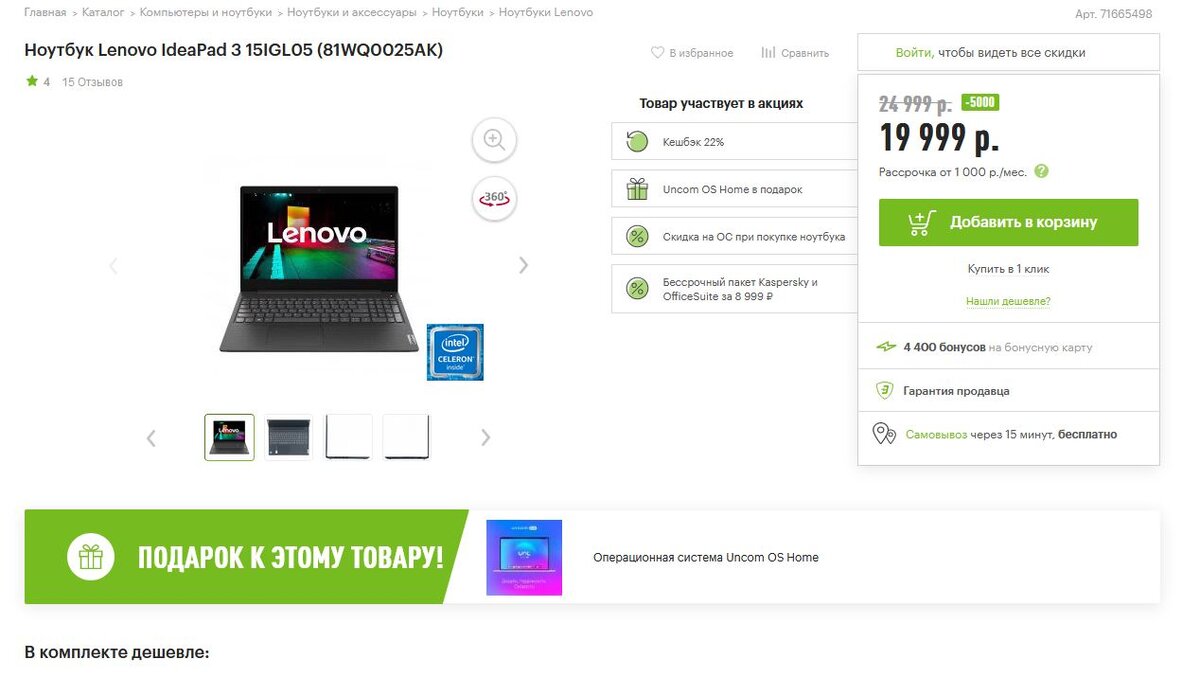Show next product image with right arrow
This screenshot has height=695, width=1200.
(x=523, y=265)
